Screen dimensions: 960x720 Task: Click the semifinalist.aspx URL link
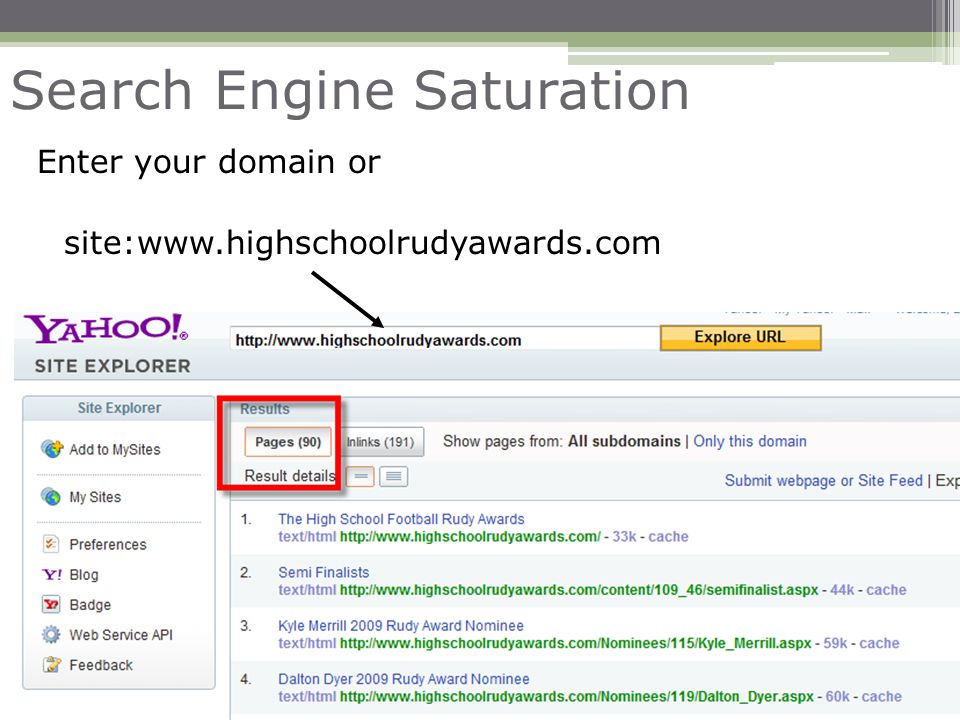click(x=579, y=590)
